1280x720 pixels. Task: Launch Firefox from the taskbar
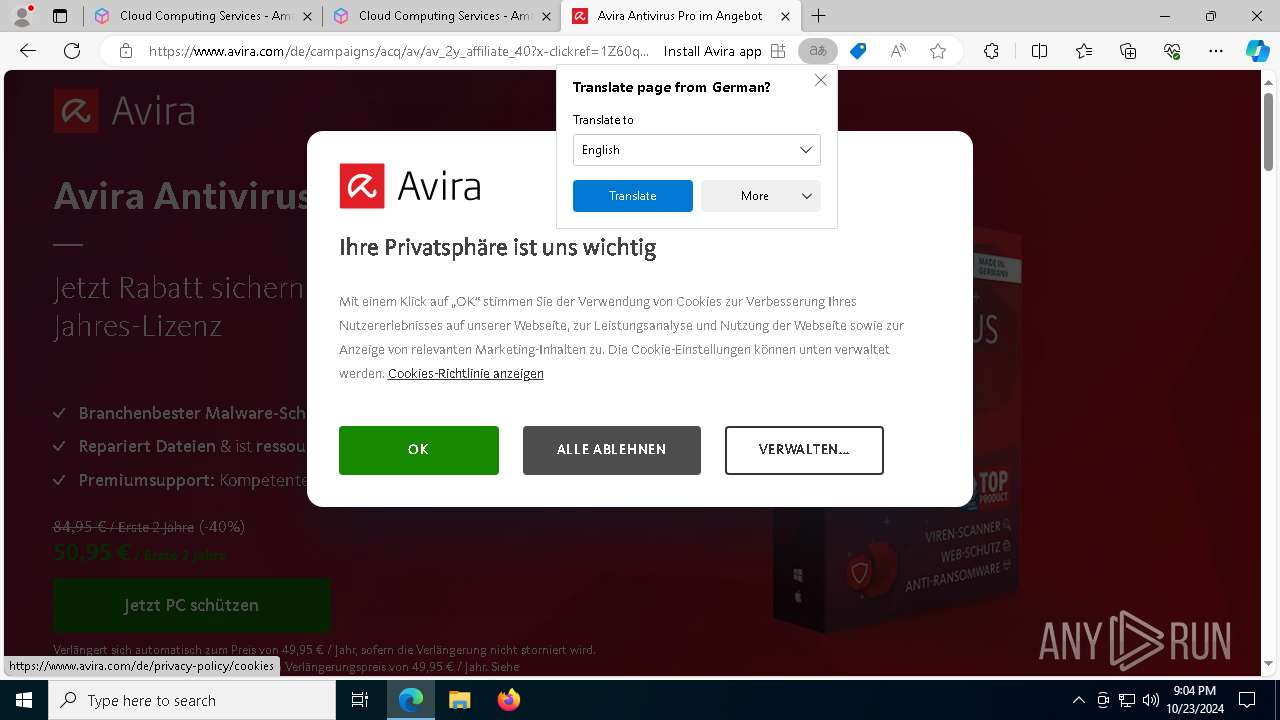[509, 700]
